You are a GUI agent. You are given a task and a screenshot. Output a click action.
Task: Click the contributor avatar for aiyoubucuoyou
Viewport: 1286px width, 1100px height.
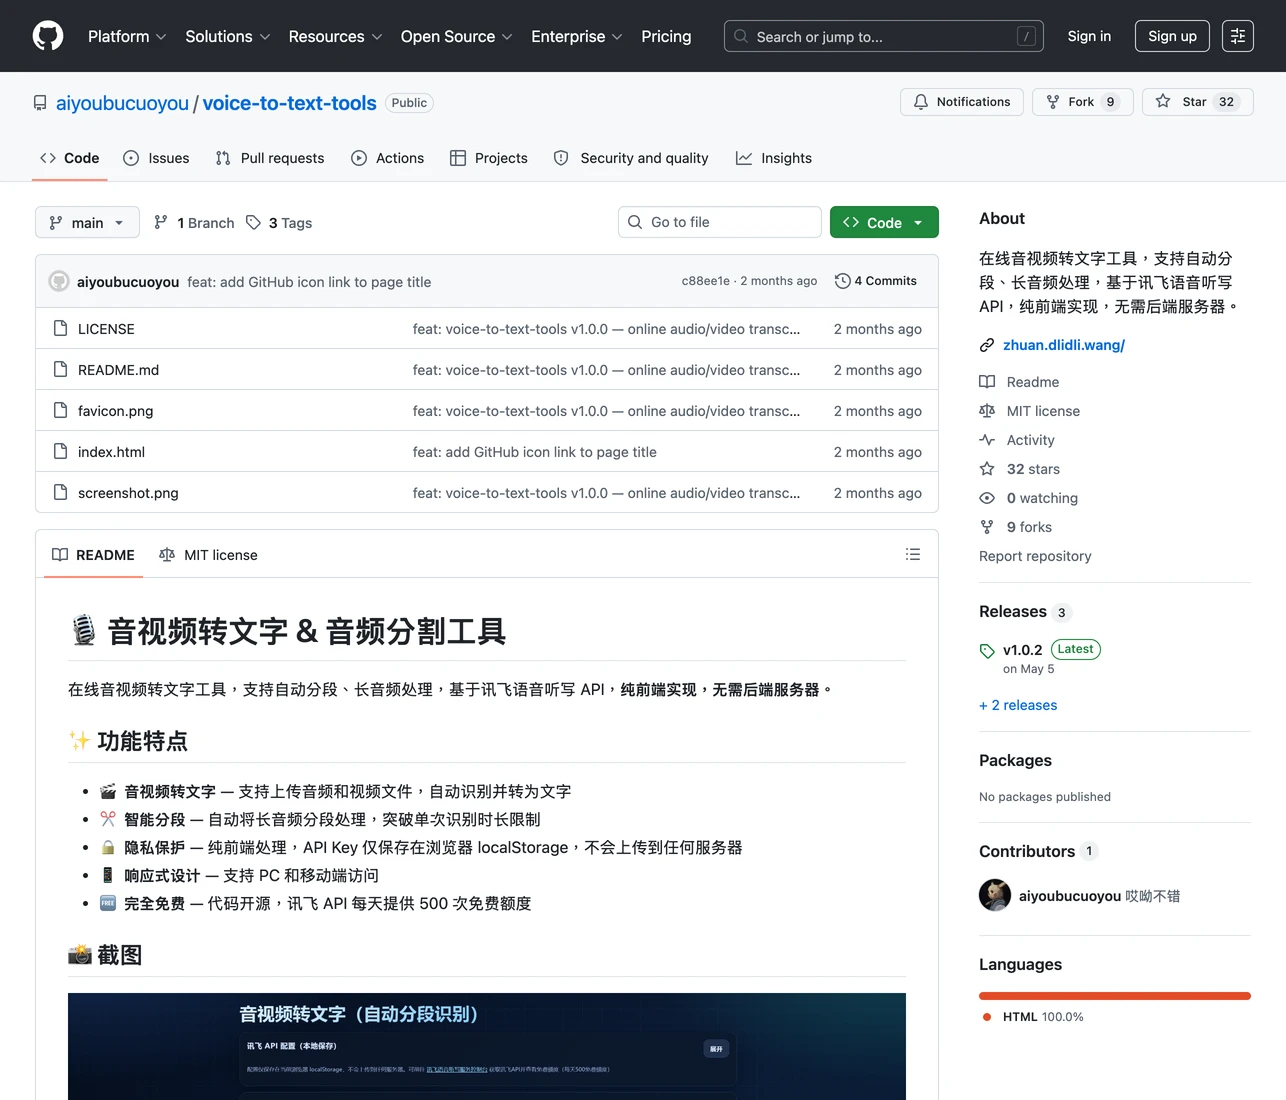[995, 895]
